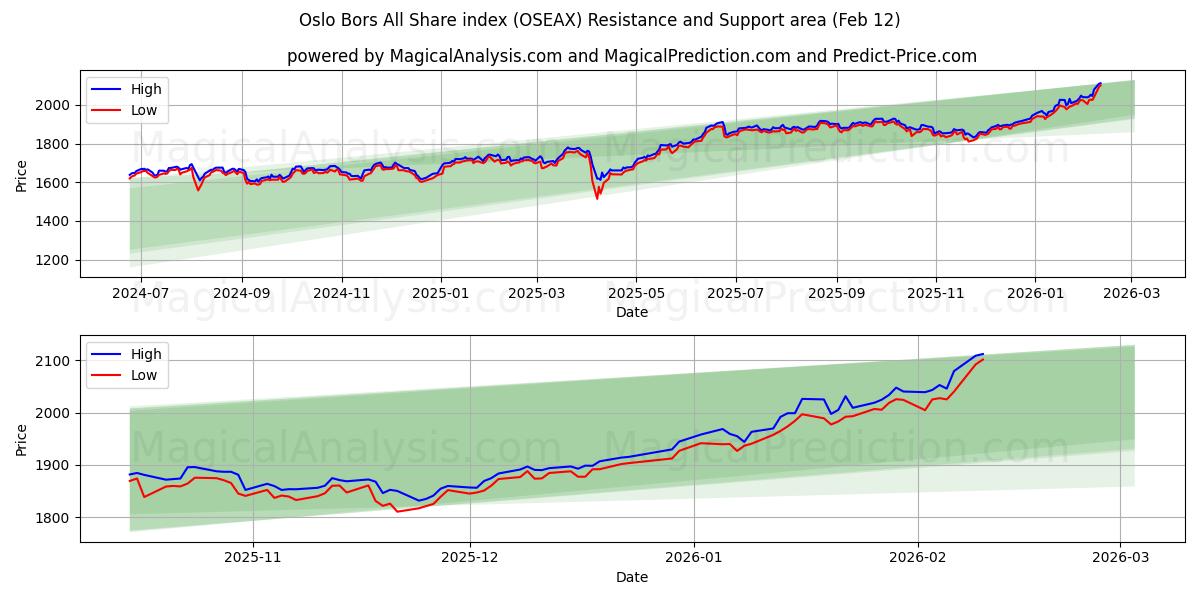Toggle the Low series in the top legend
This screenshot has width=1200, height=600.
[x=139, y=108]
